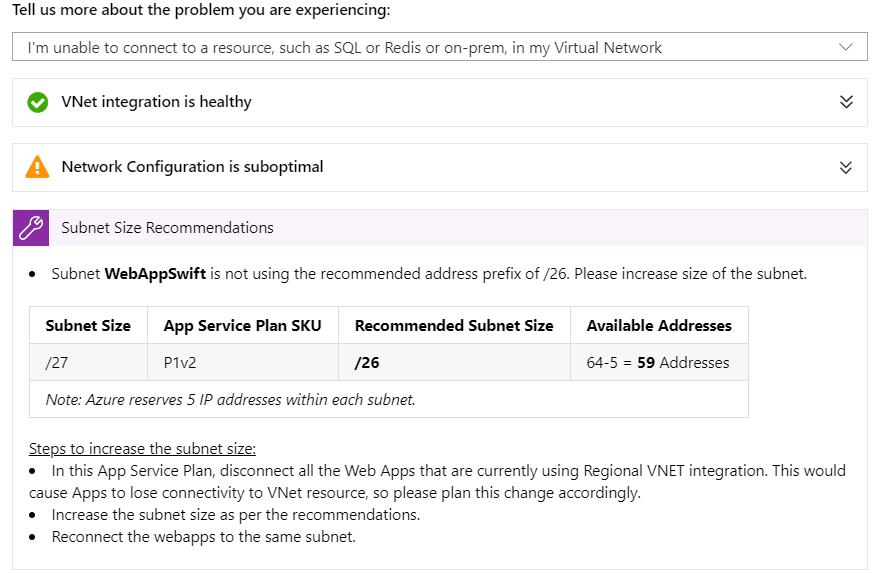Select the "Subnet Size Recommendations" heading text
The image size is (879, 573).
167,228
